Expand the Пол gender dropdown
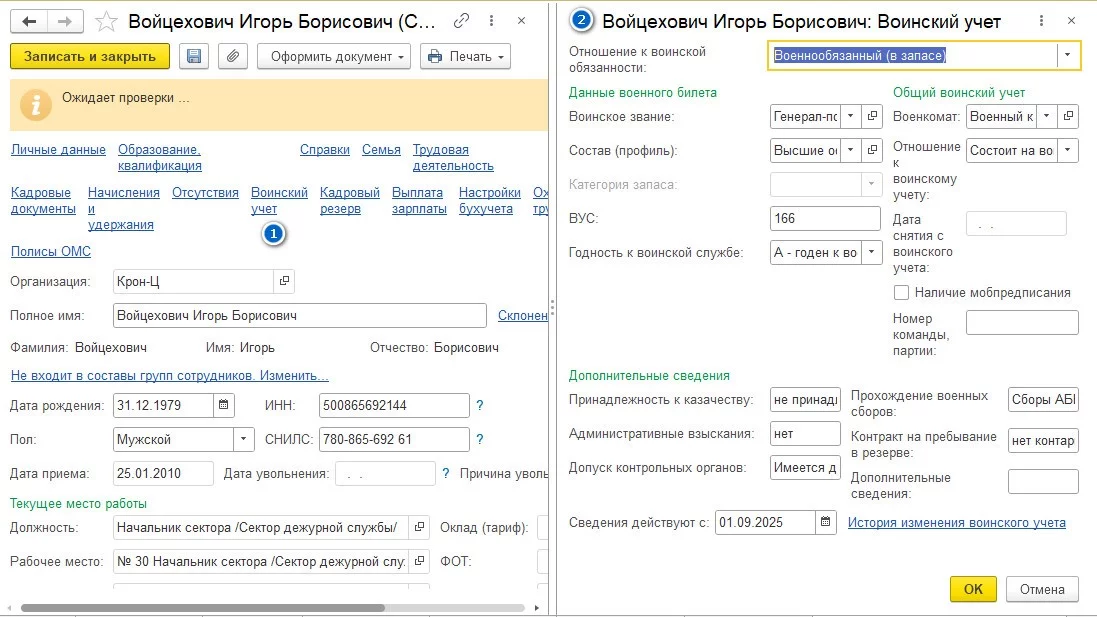 click(244, 439)
